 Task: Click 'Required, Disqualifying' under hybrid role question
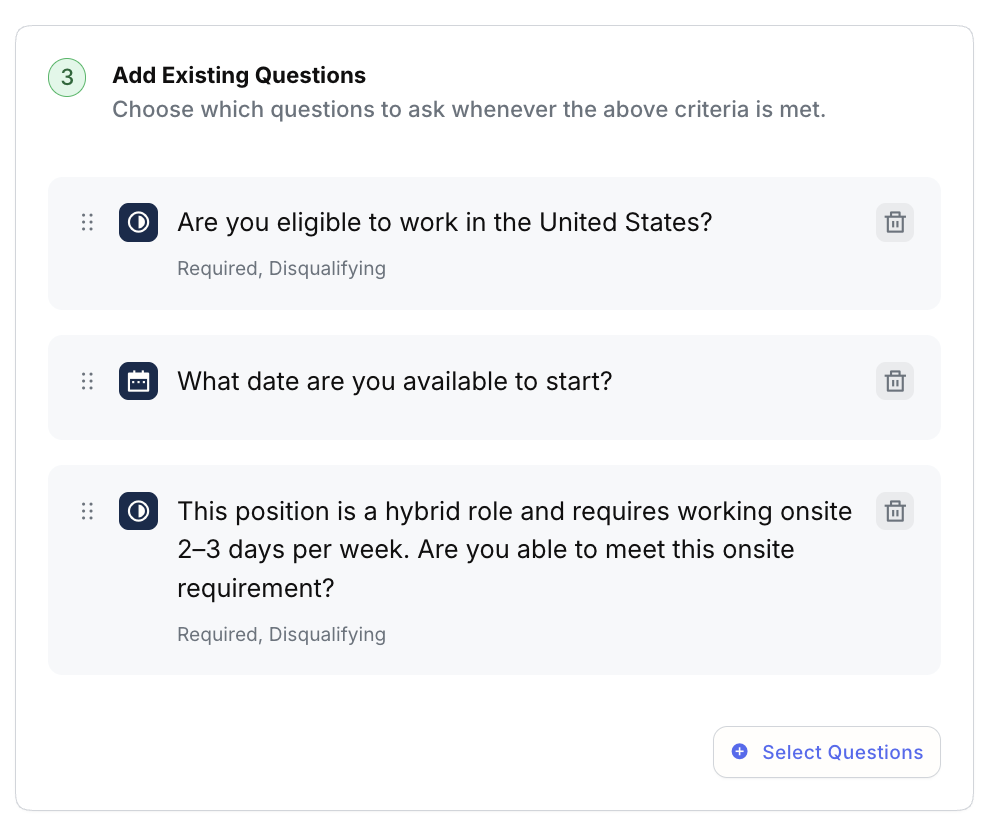tap(281, 634)
